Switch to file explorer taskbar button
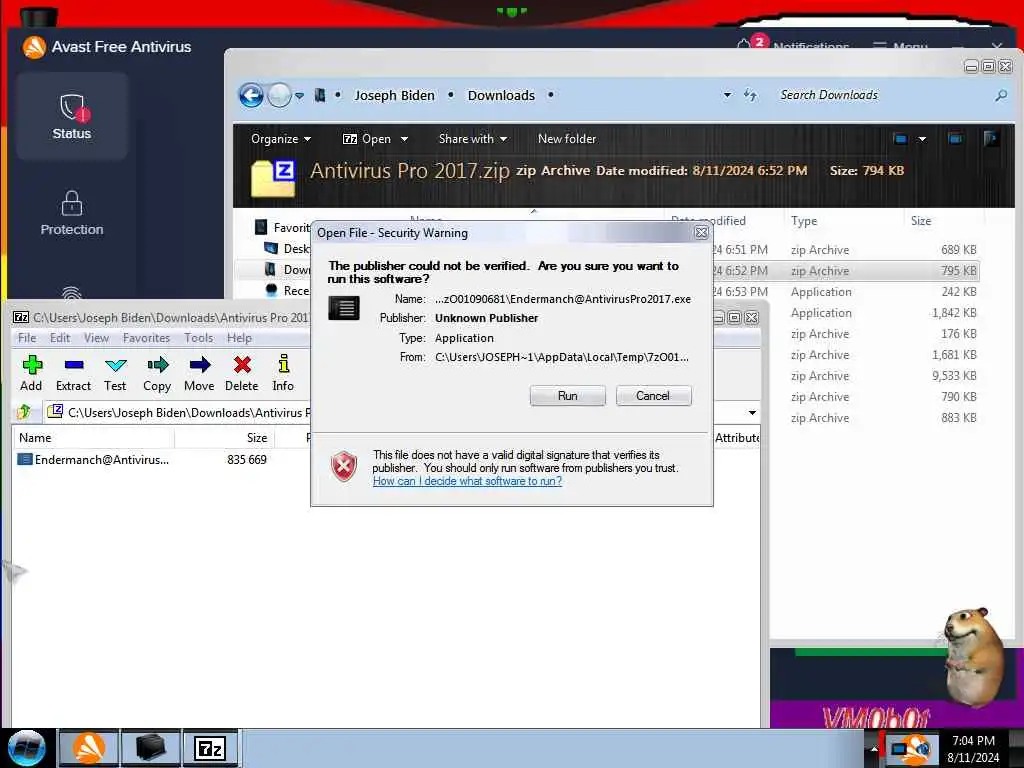This screenshot has height=768, width=1024. point(150,748)
